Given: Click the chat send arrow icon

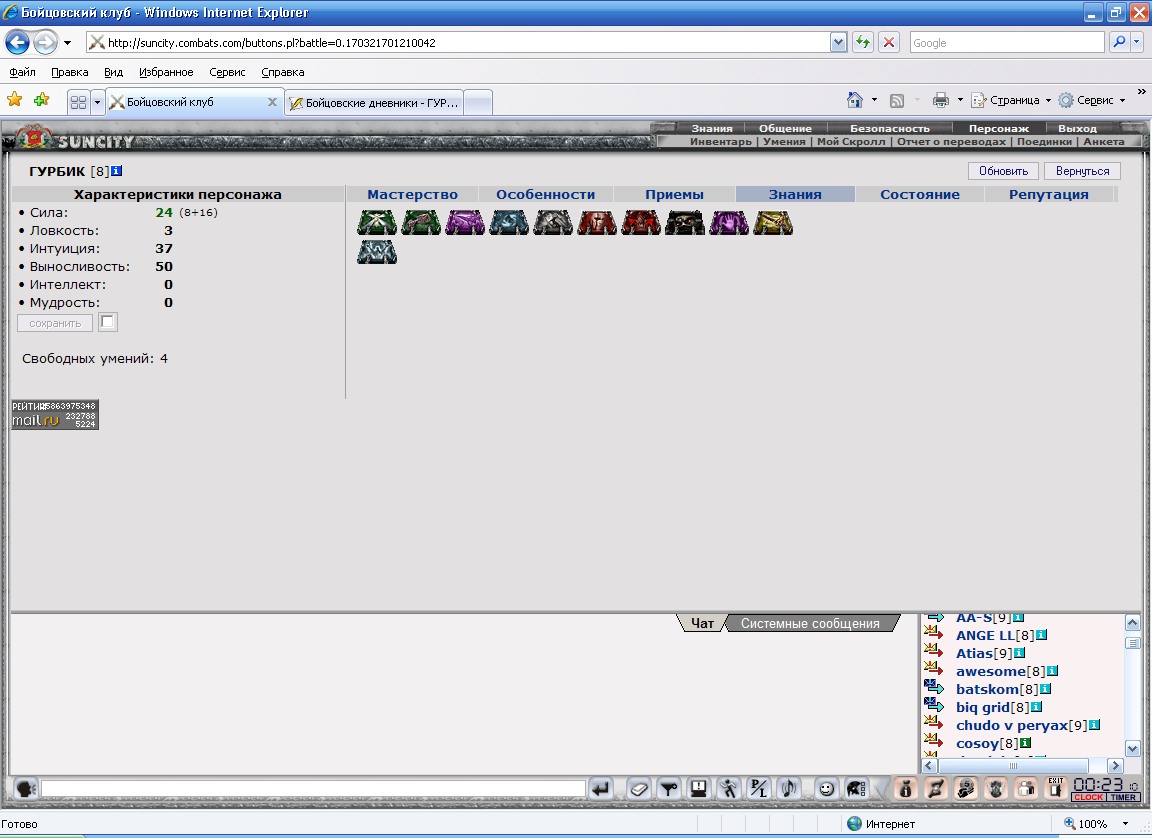Looking at the screenshot, I should coord(601,789).
